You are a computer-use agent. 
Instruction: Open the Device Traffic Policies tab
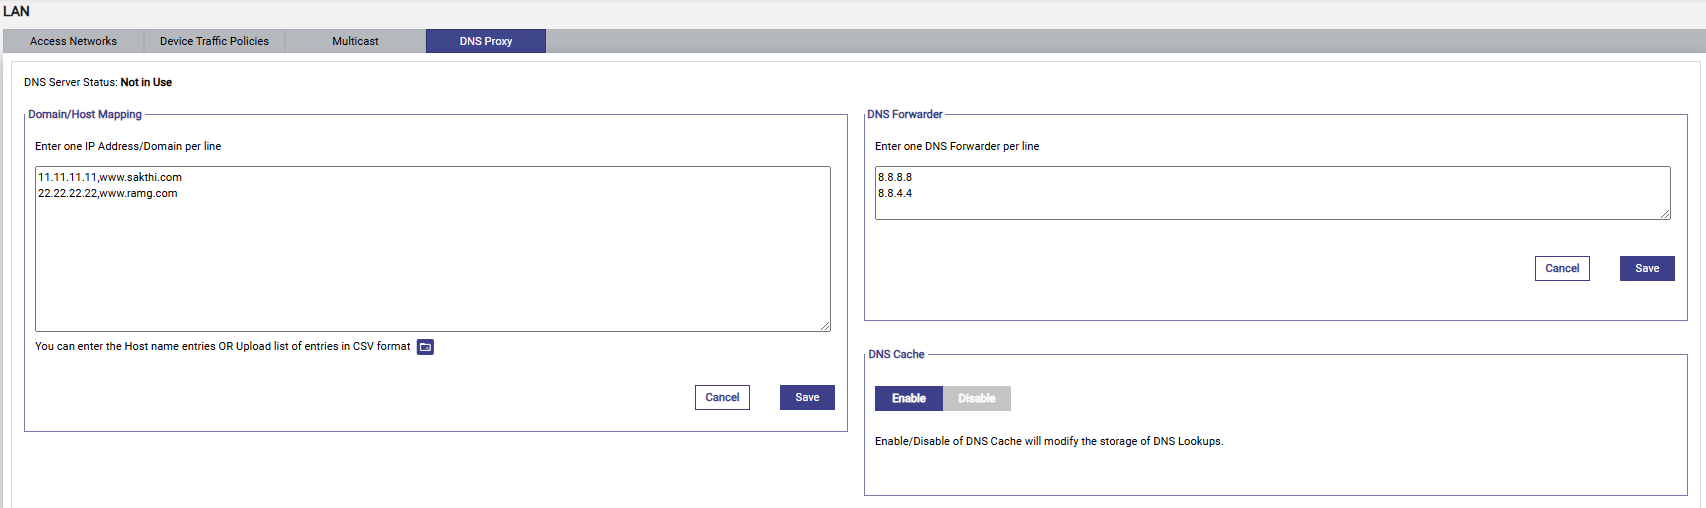[214, 41]
